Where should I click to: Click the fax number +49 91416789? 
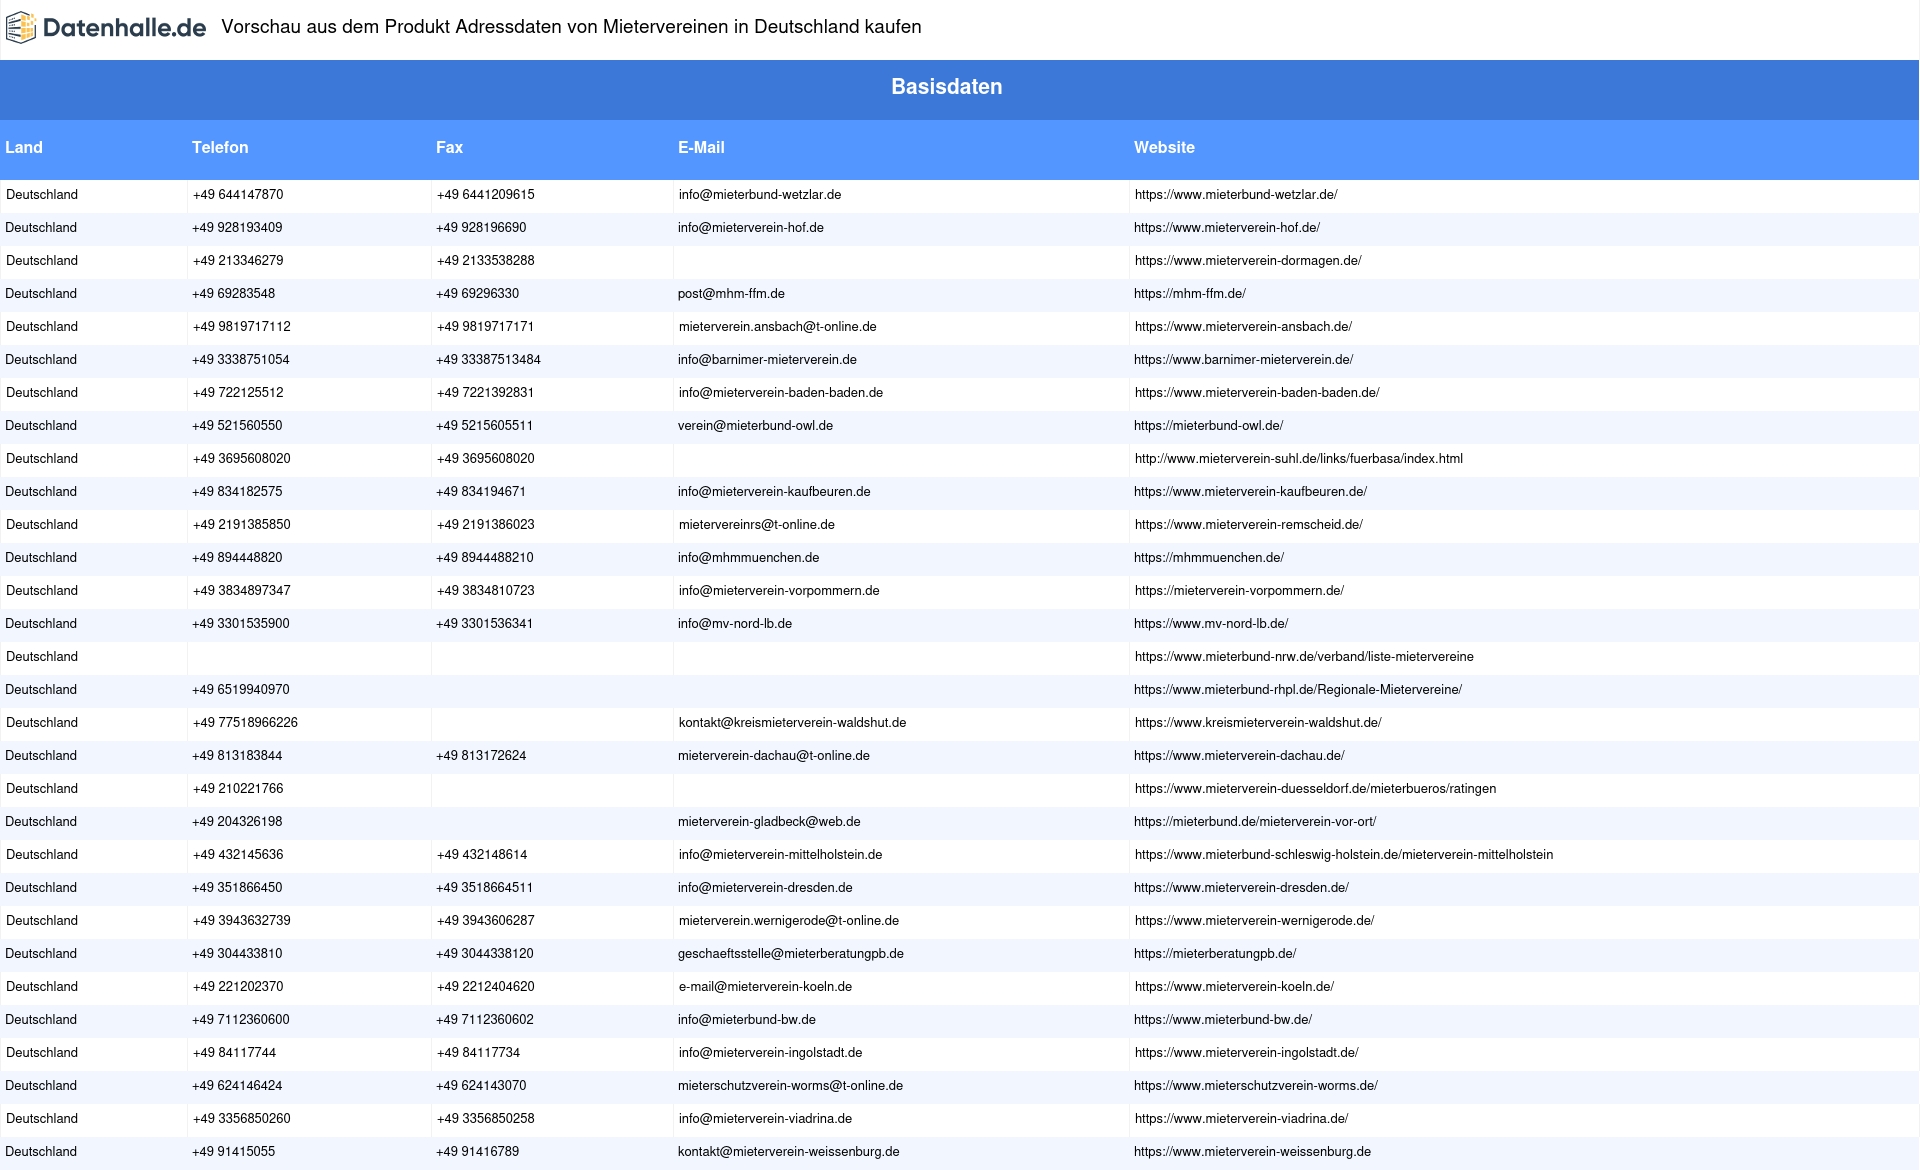[478, 1152]
